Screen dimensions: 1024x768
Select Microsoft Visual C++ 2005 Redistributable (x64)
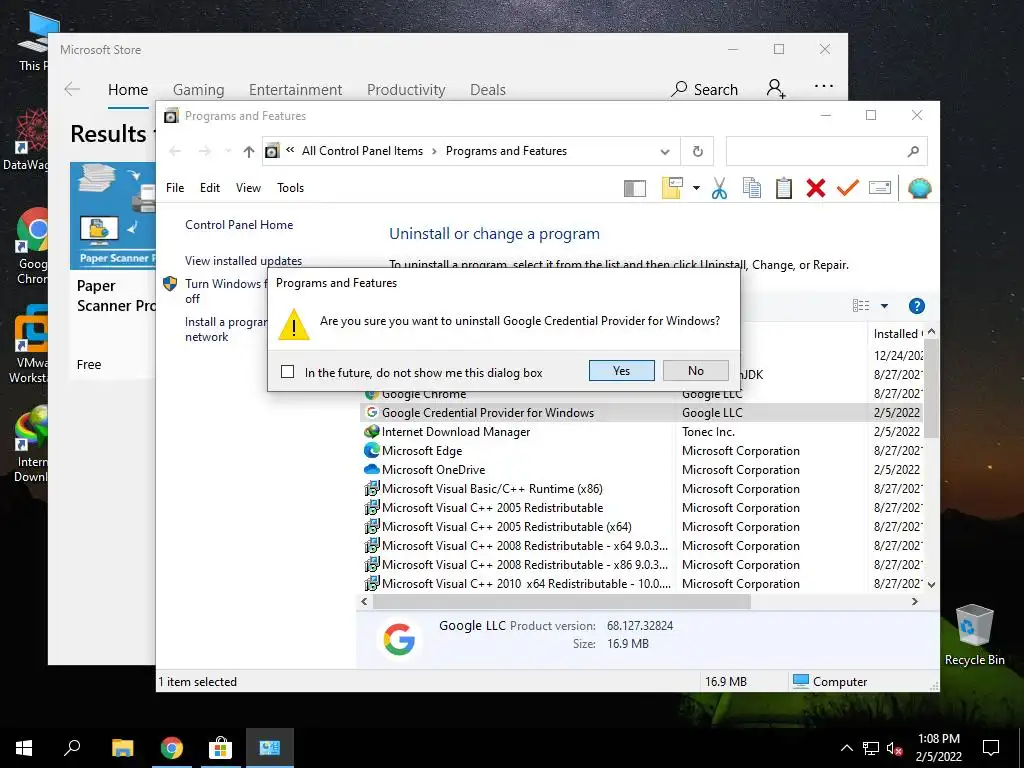pos(506,526)
